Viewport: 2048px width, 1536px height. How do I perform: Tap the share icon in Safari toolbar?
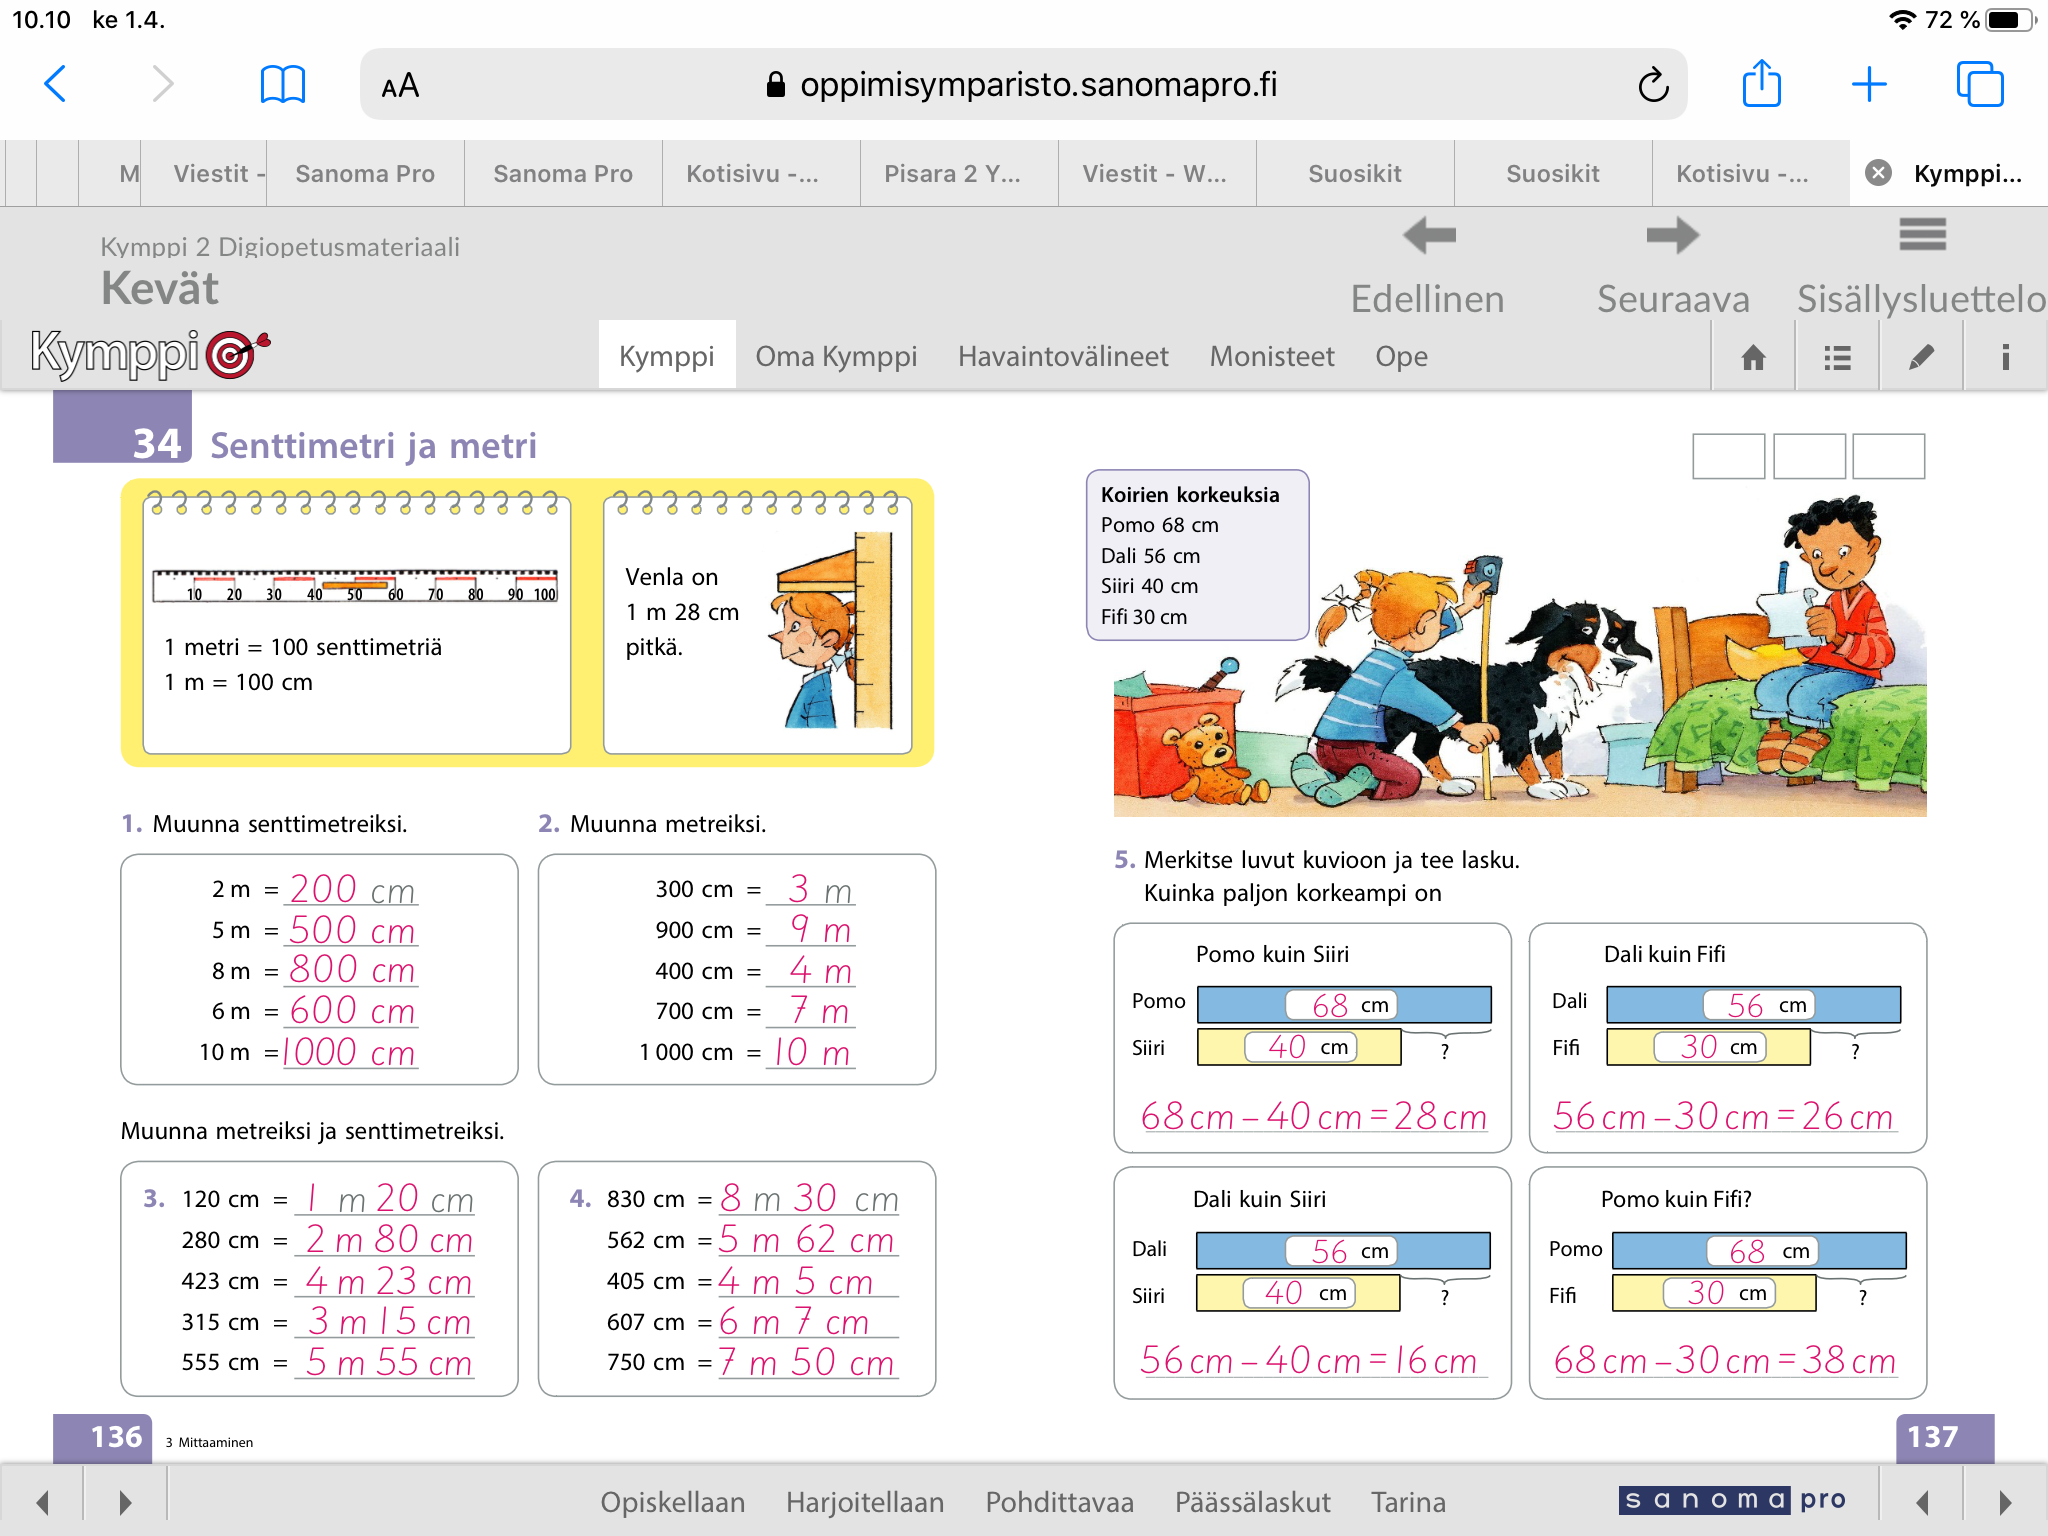click(1761, 84)
